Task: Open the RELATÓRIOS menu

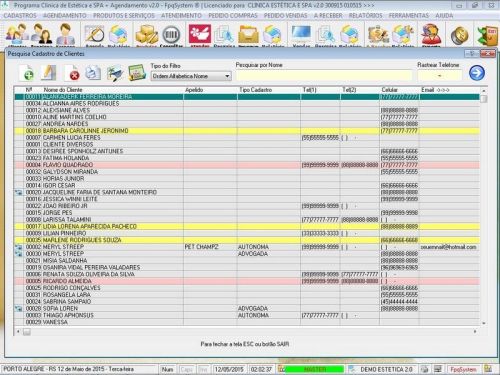Action: (x=365, y=16)
